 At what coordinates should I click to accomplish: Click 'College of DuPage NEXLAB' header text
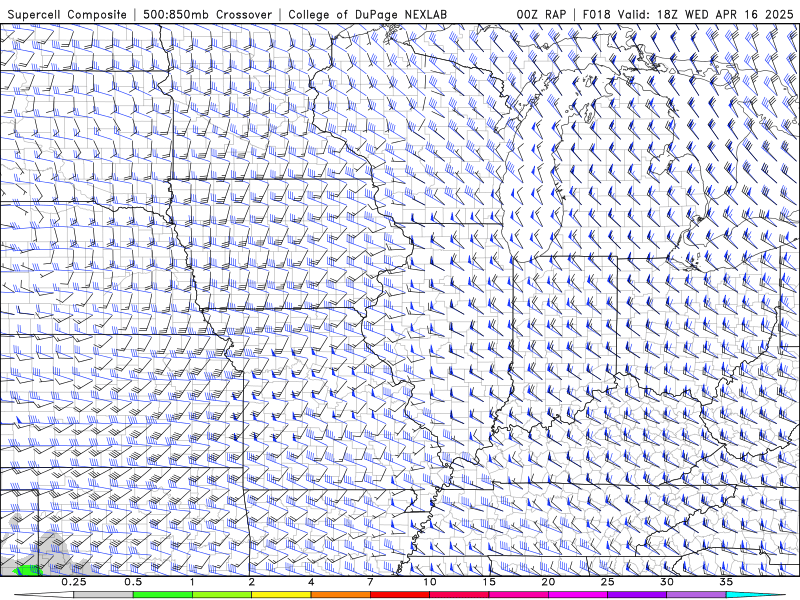[367, 14]
